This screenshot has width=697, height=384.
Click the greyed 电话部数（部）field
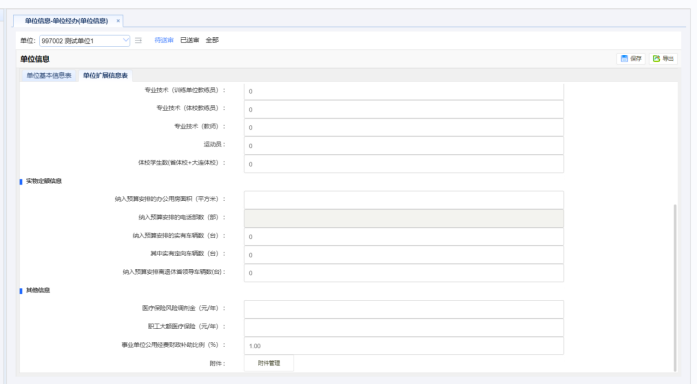click(404, 218)
